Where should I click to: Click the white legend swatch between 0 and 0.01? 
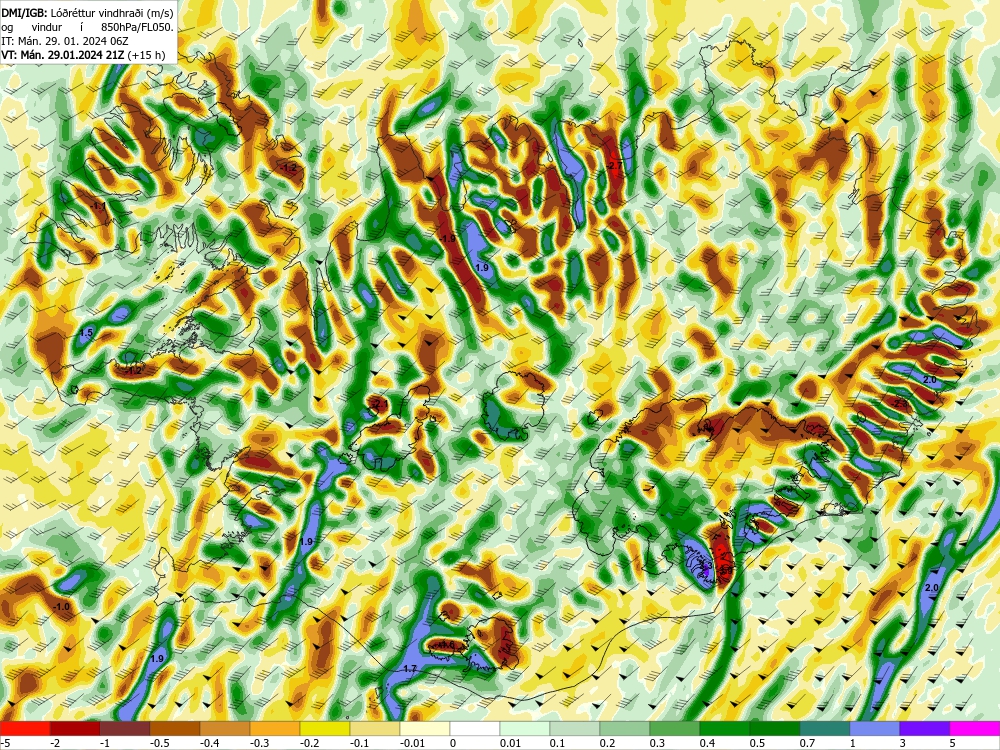475,728
